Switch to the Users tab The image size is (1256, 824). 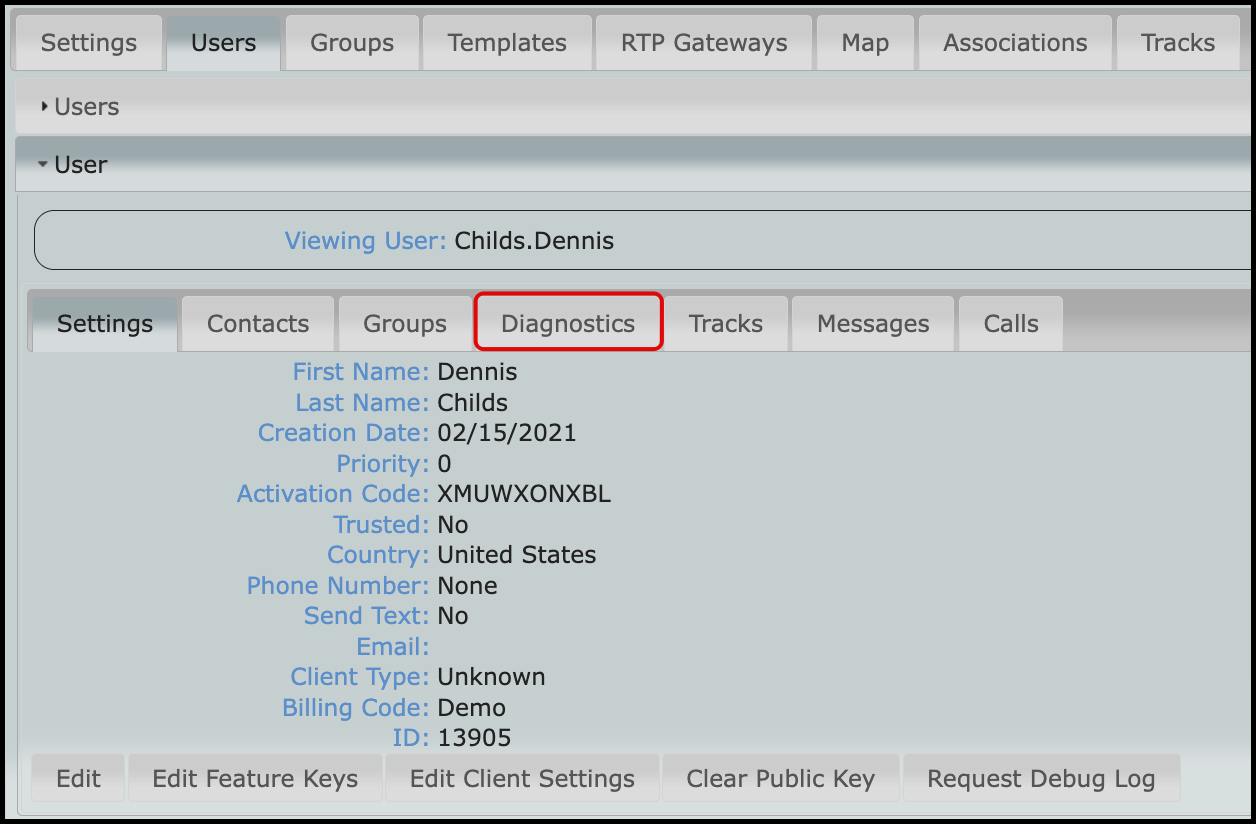tap(222, 42)
